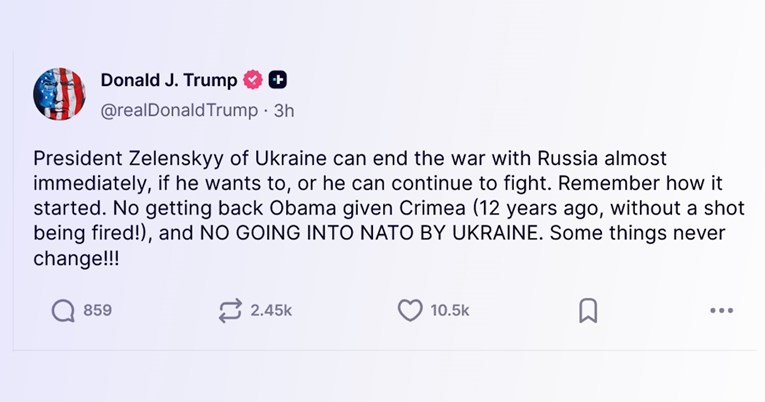Screen dimensions: 765x402
Task: Click the 10.5k likes count
Action: pos(450,311)
